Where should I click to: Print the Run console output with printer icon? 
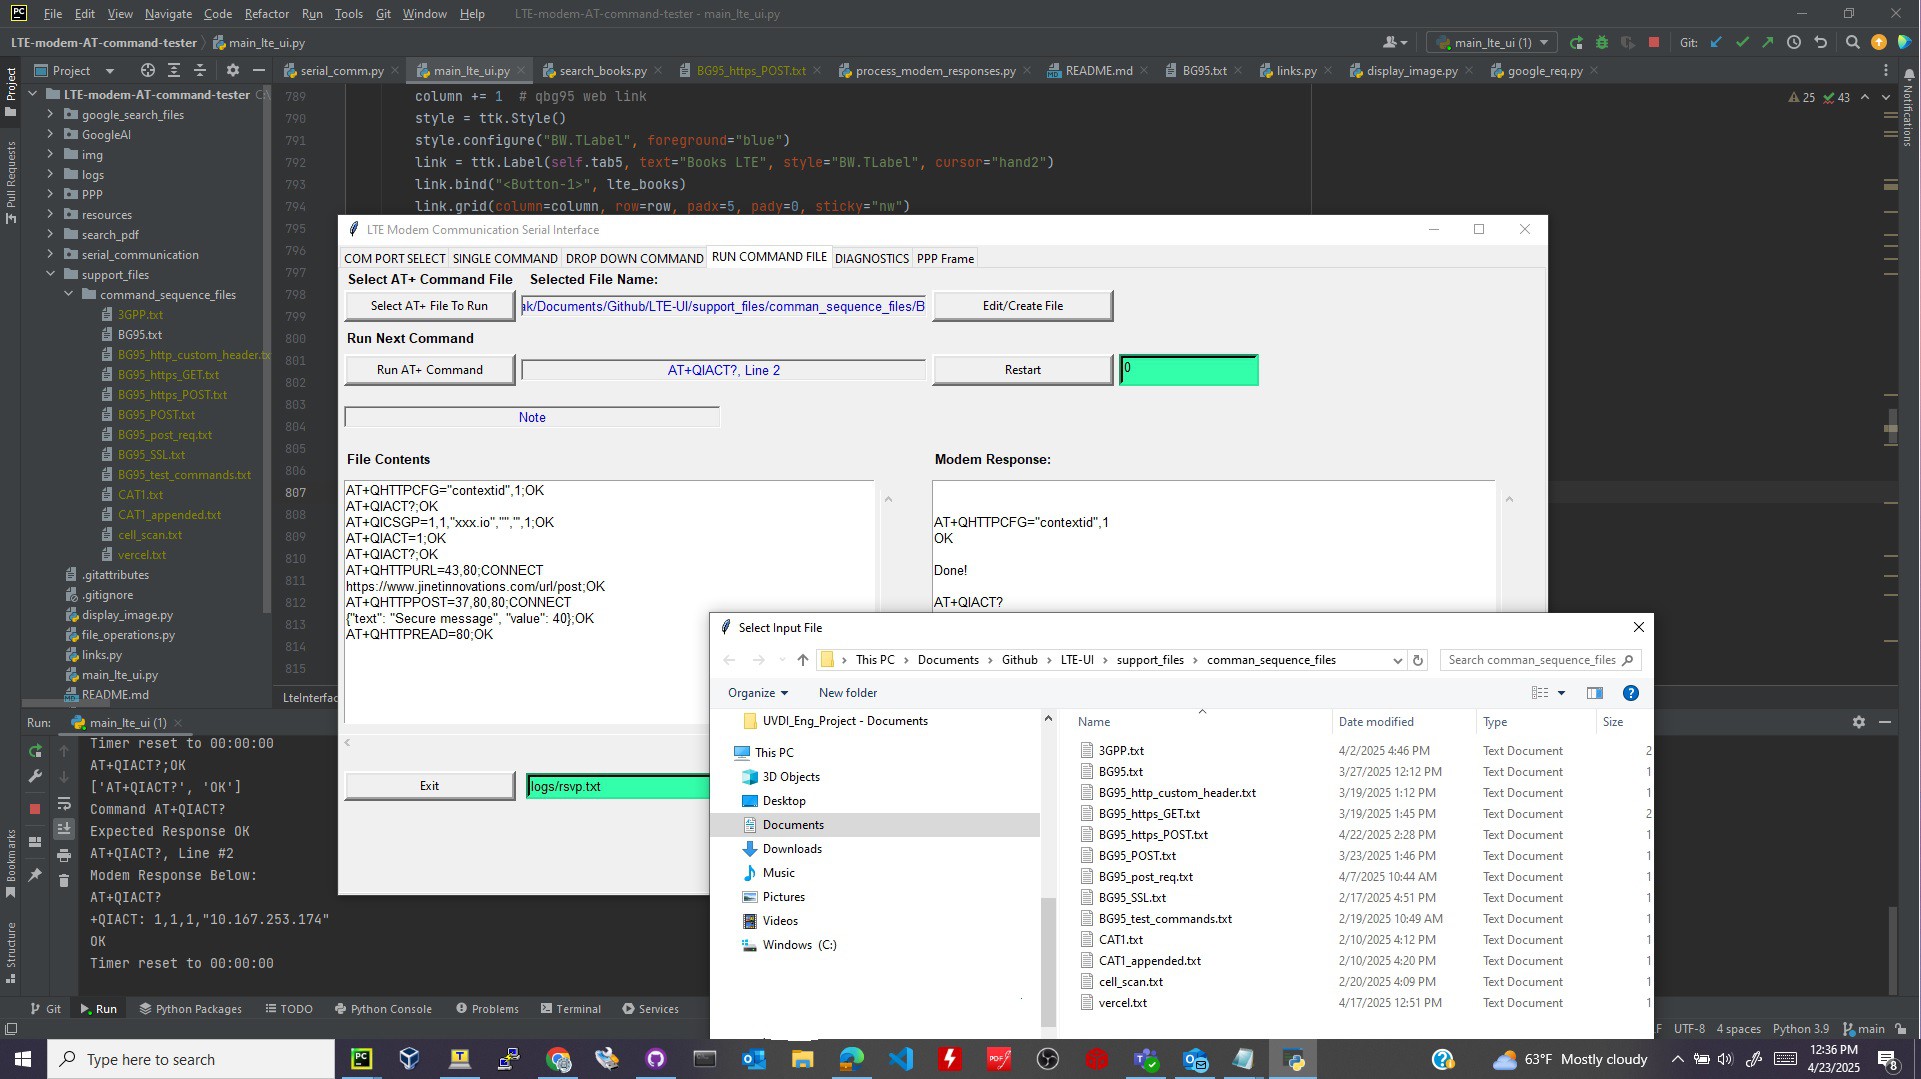[63, 853]
